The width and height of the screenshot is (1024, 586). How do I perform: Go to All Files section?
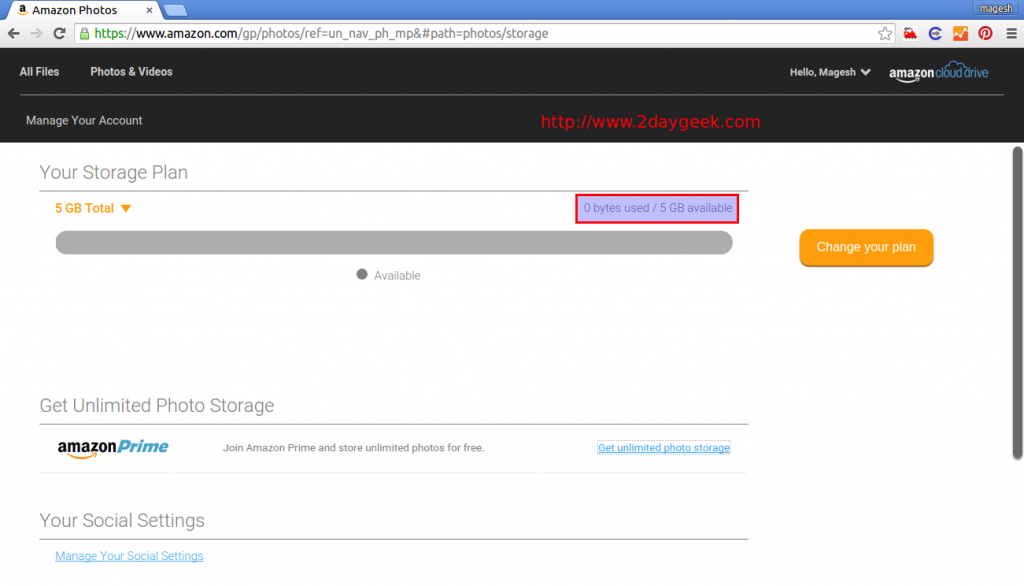pos(39,72)
